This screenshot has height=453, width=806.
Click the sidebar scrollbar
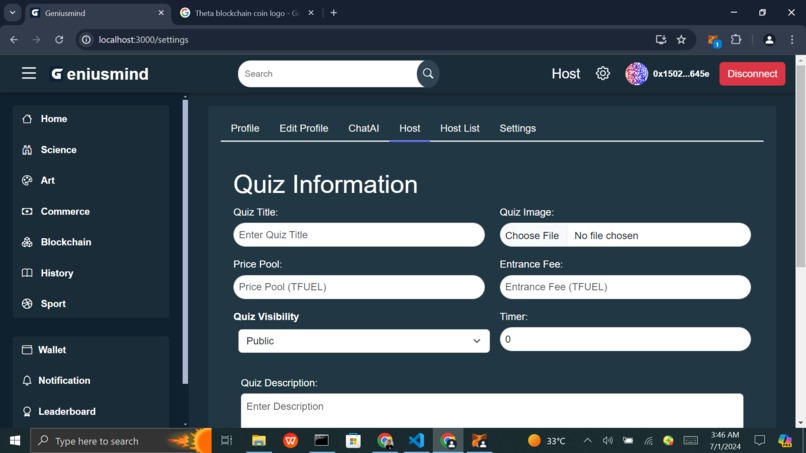185,242
